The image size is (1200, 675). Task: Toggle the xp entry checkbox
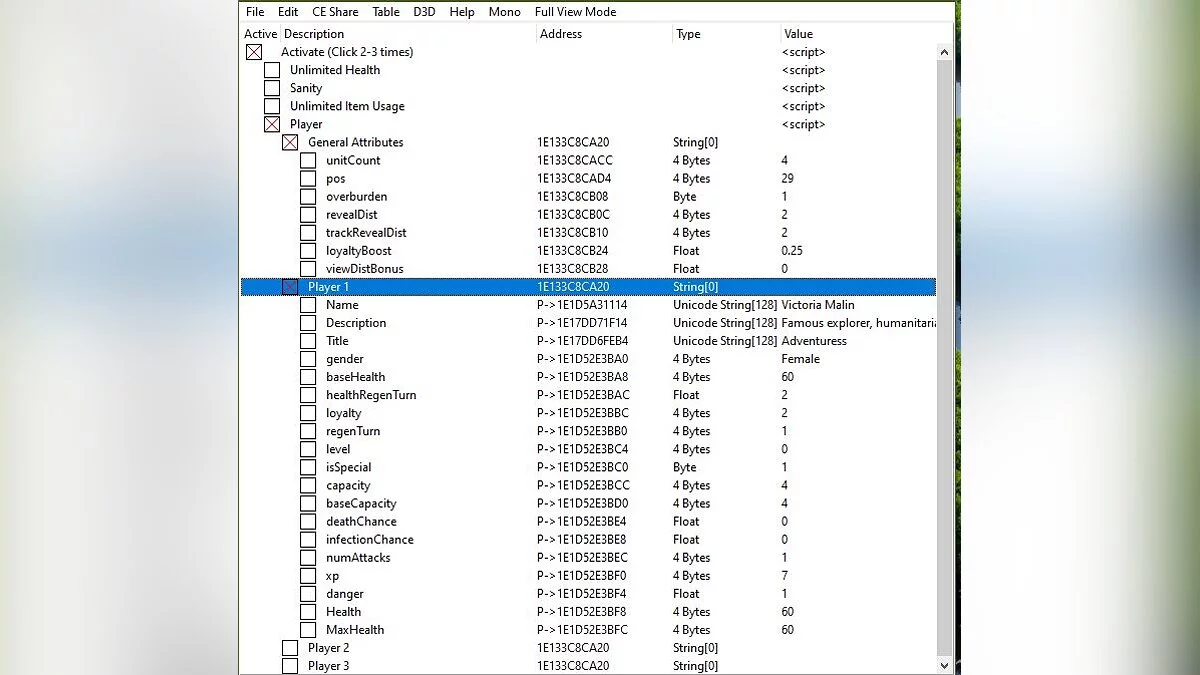[308, 576]
